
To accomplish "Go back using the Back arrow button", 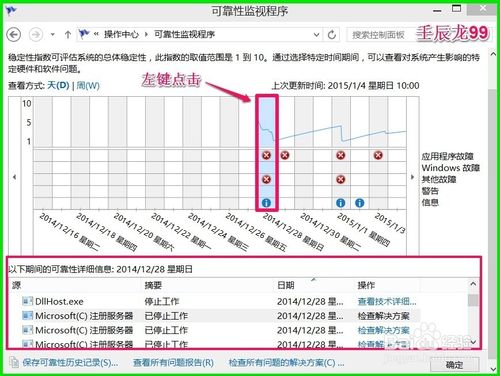I will pos(14,34).
